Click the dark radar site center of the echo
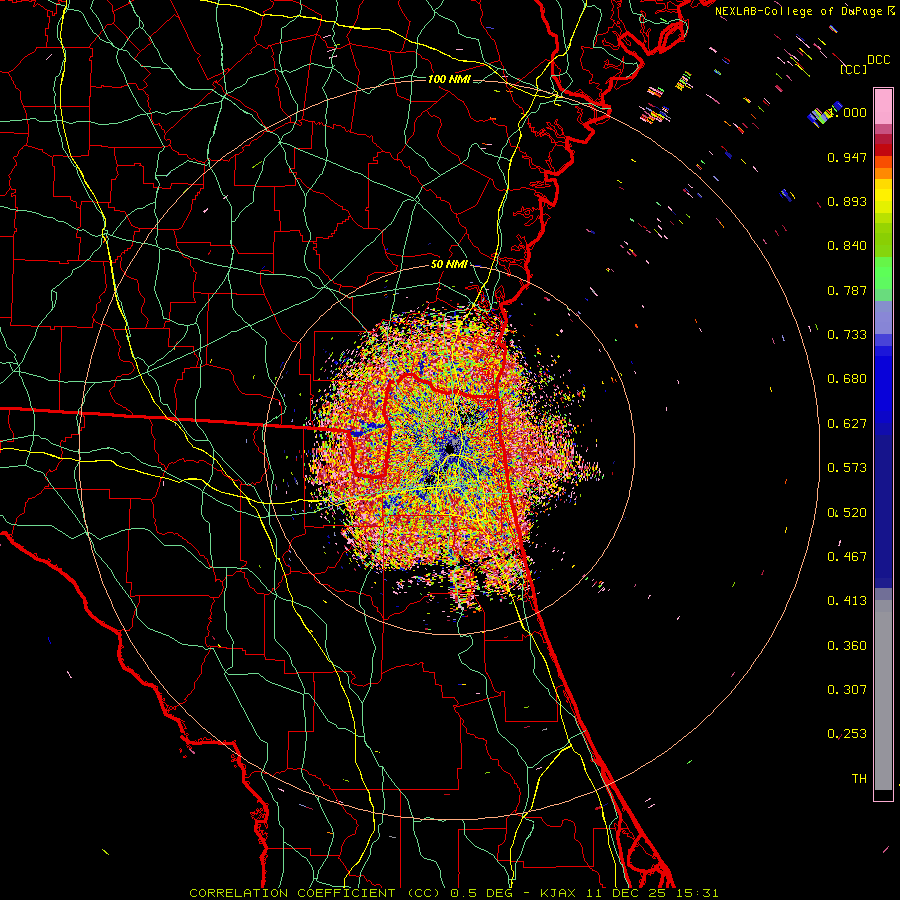 [x=451, y=447]
